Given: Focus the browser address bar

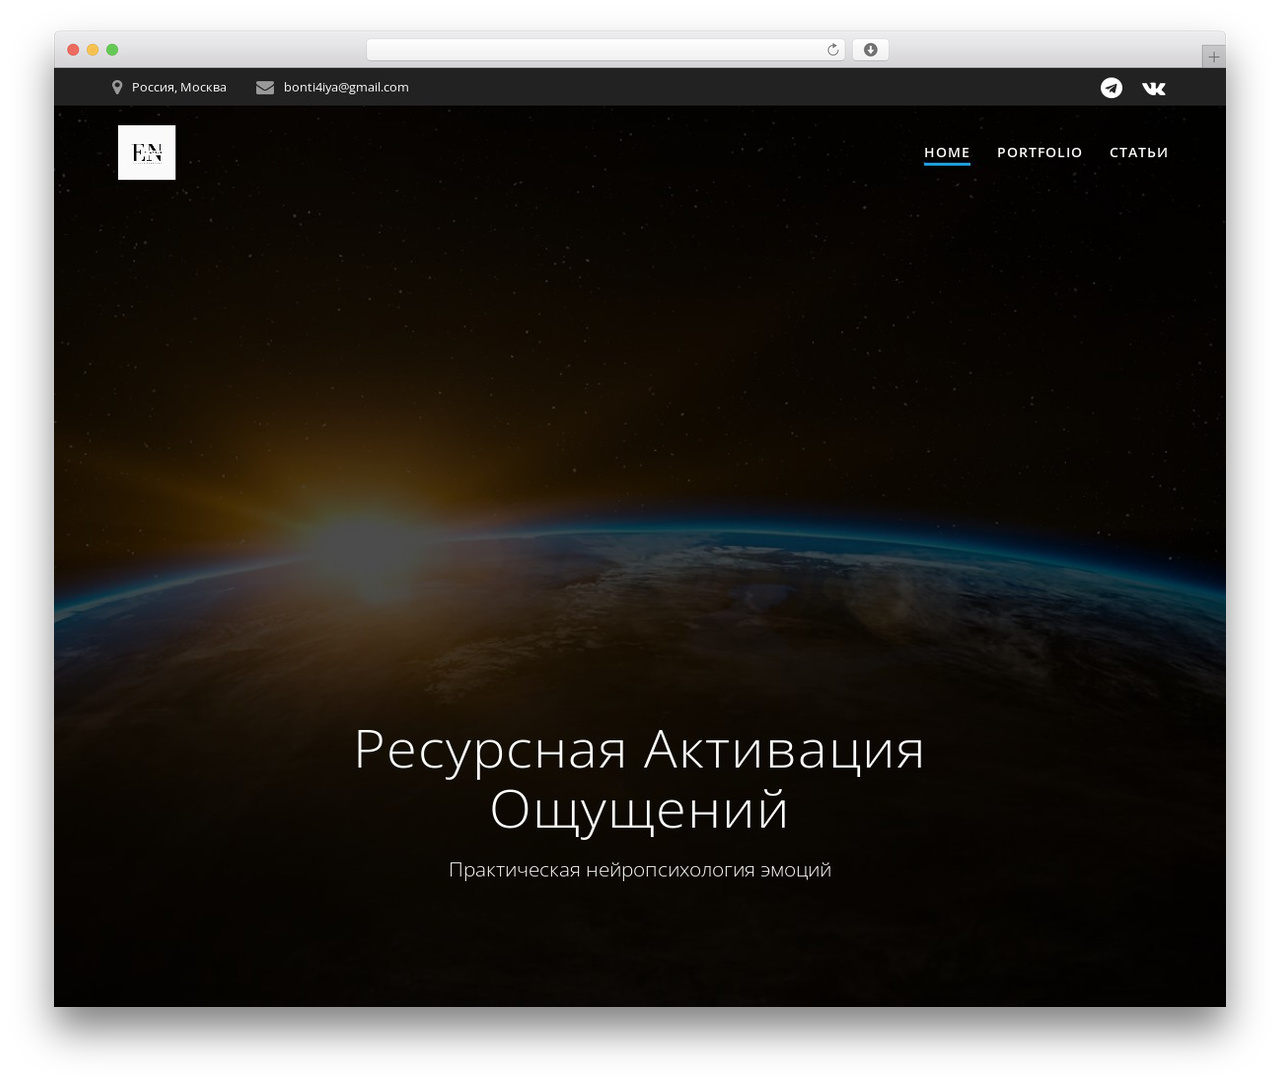Looking at the screenshot, I should 606,50.
